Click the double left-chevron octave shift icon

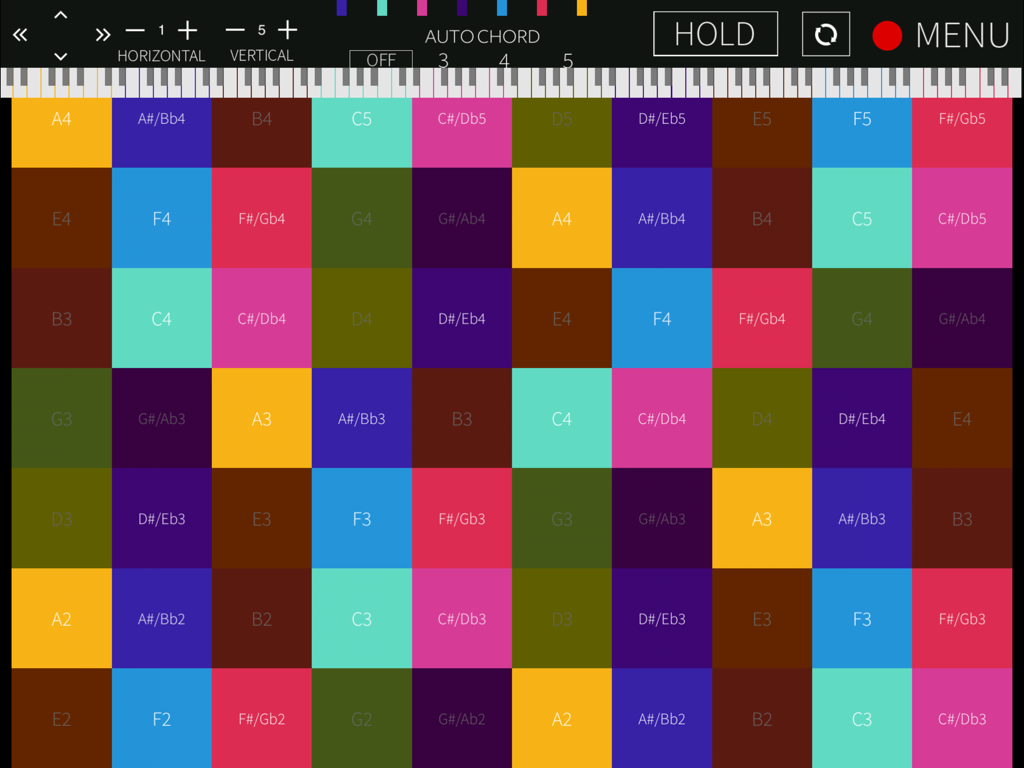[x=19, y=34]
